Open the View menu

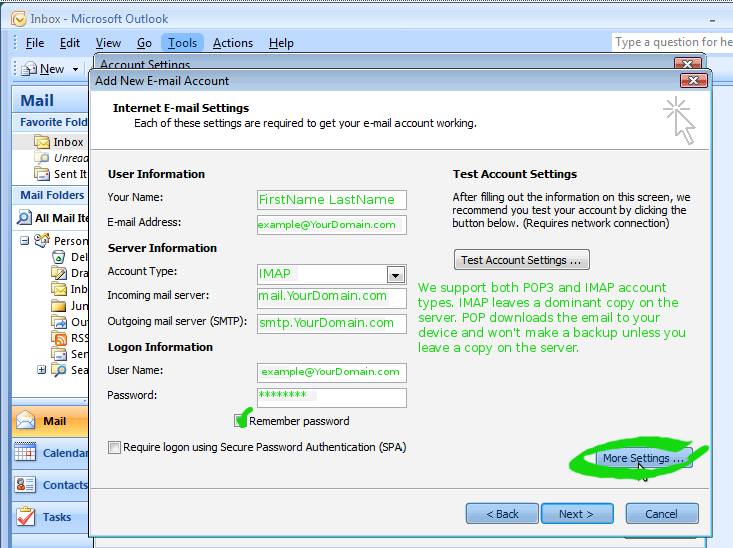108,43
